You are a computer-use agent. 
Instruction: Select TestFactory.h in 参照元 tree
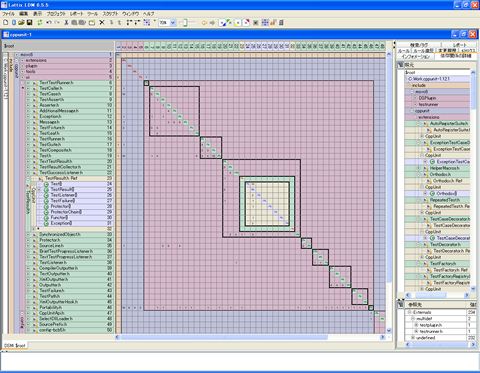443,263
